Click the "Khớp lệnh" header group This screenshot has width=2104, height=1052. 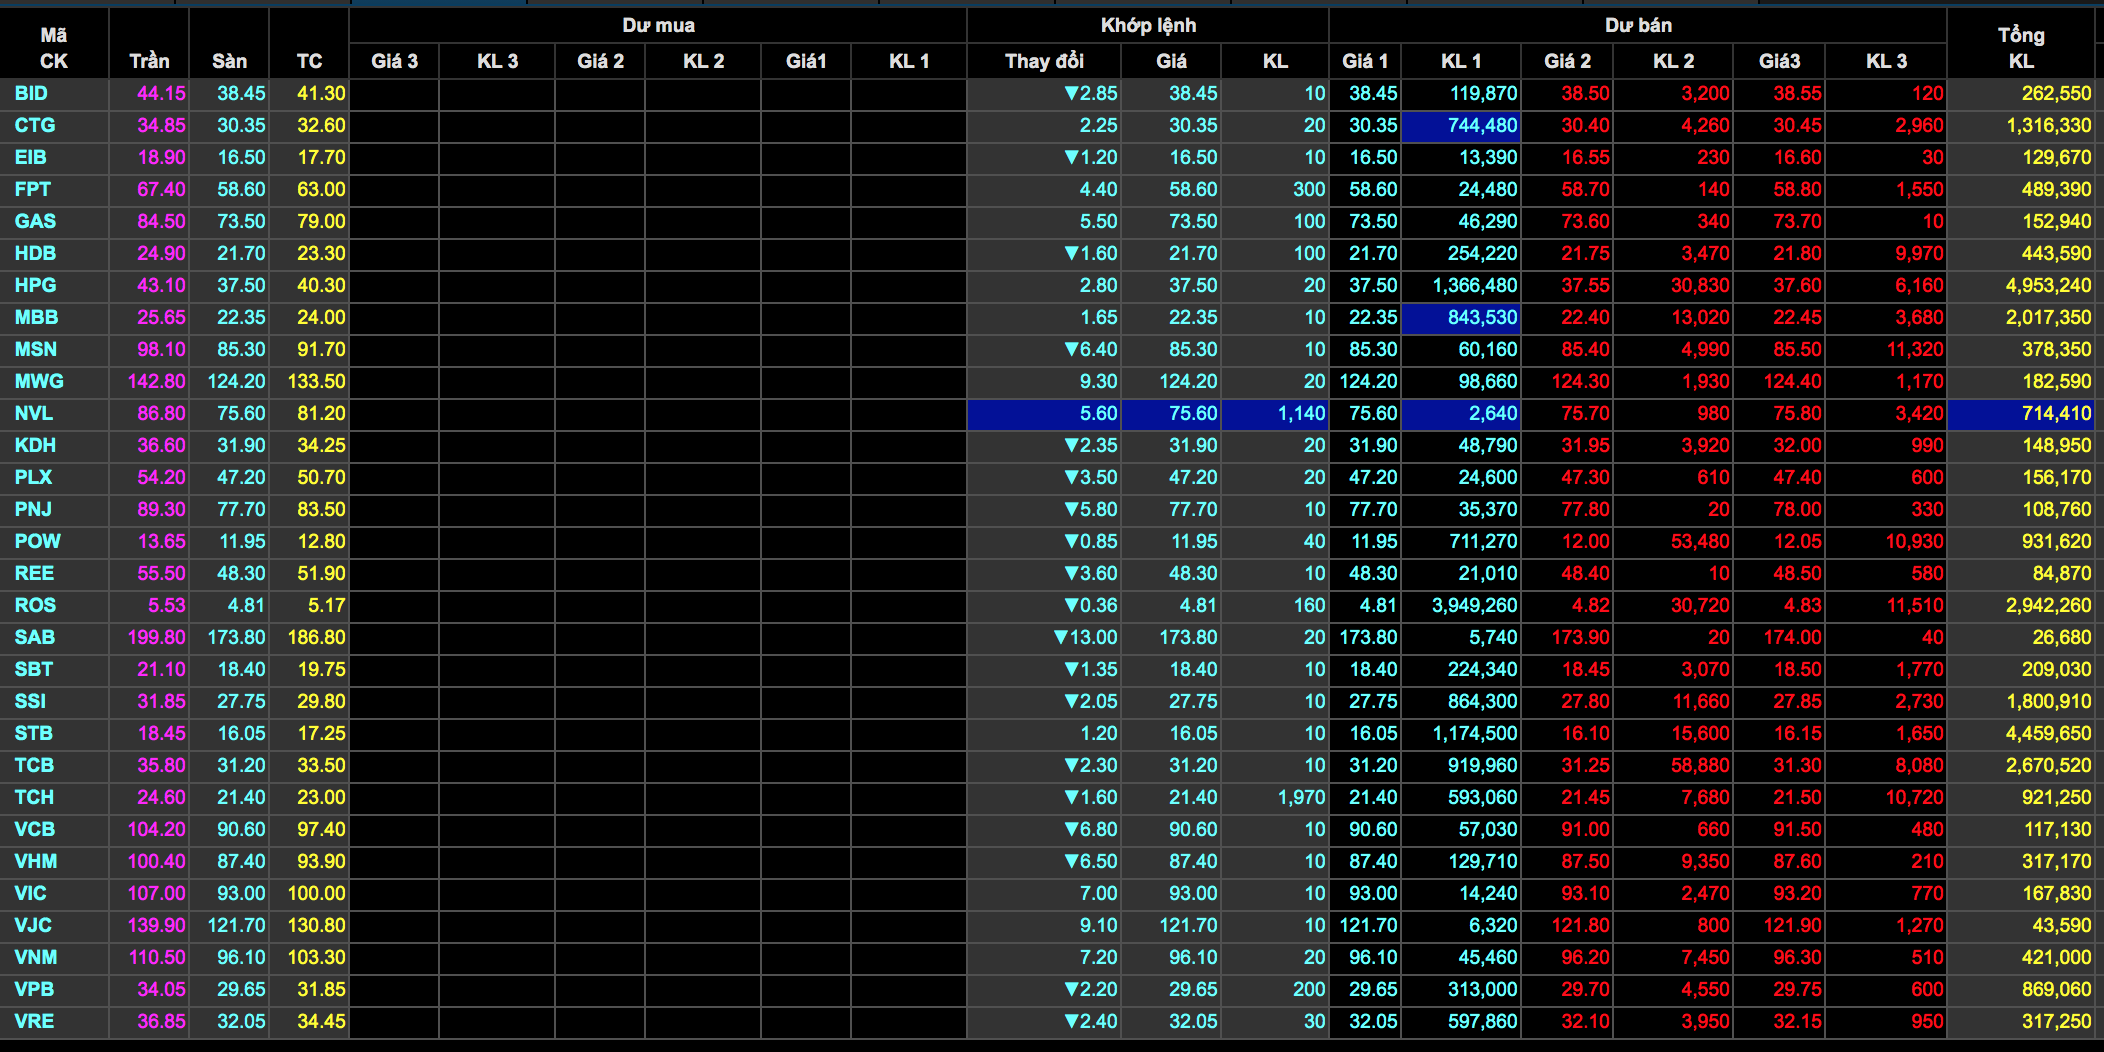point(1148,25)
